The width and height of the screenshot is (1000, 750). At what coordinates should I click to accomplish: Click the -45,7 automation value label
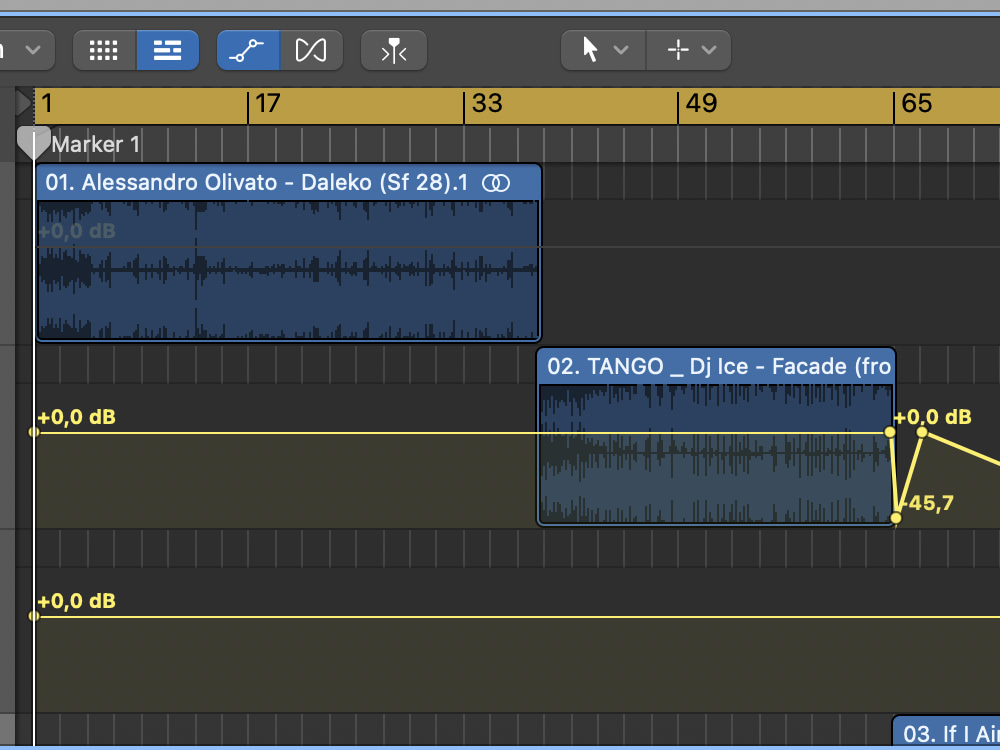tap(930, 503)
